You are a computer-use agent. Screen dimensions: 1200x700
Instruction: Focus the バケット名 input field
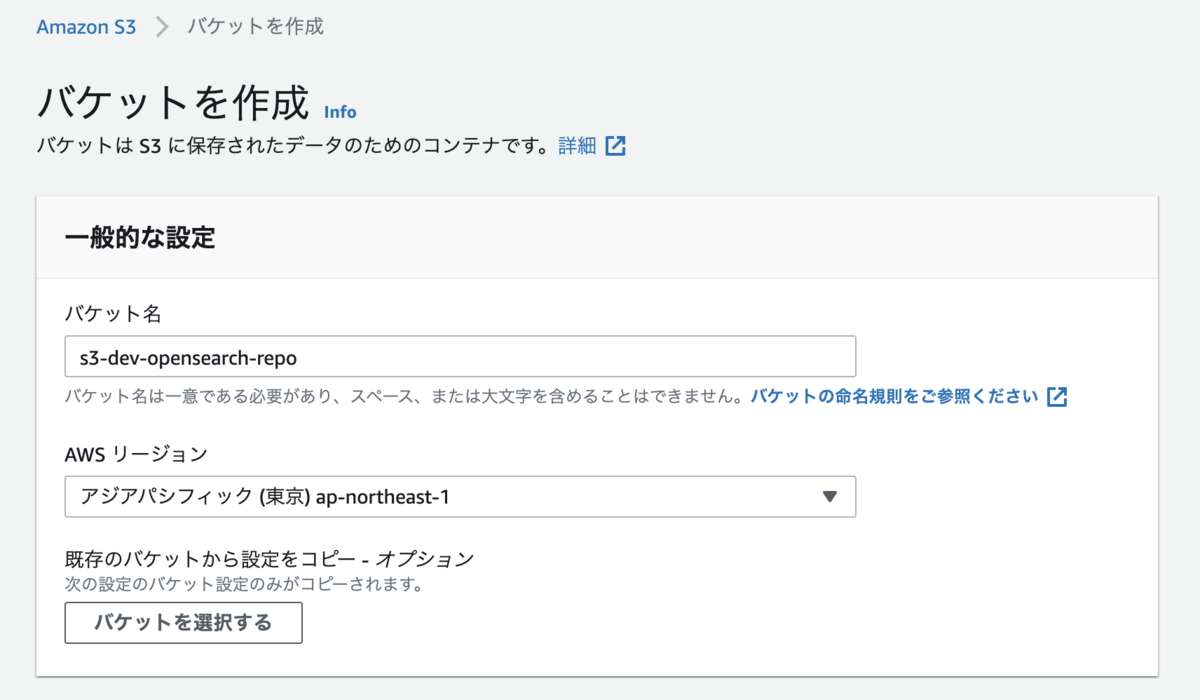pyautogui.click(x=460, y=357)
